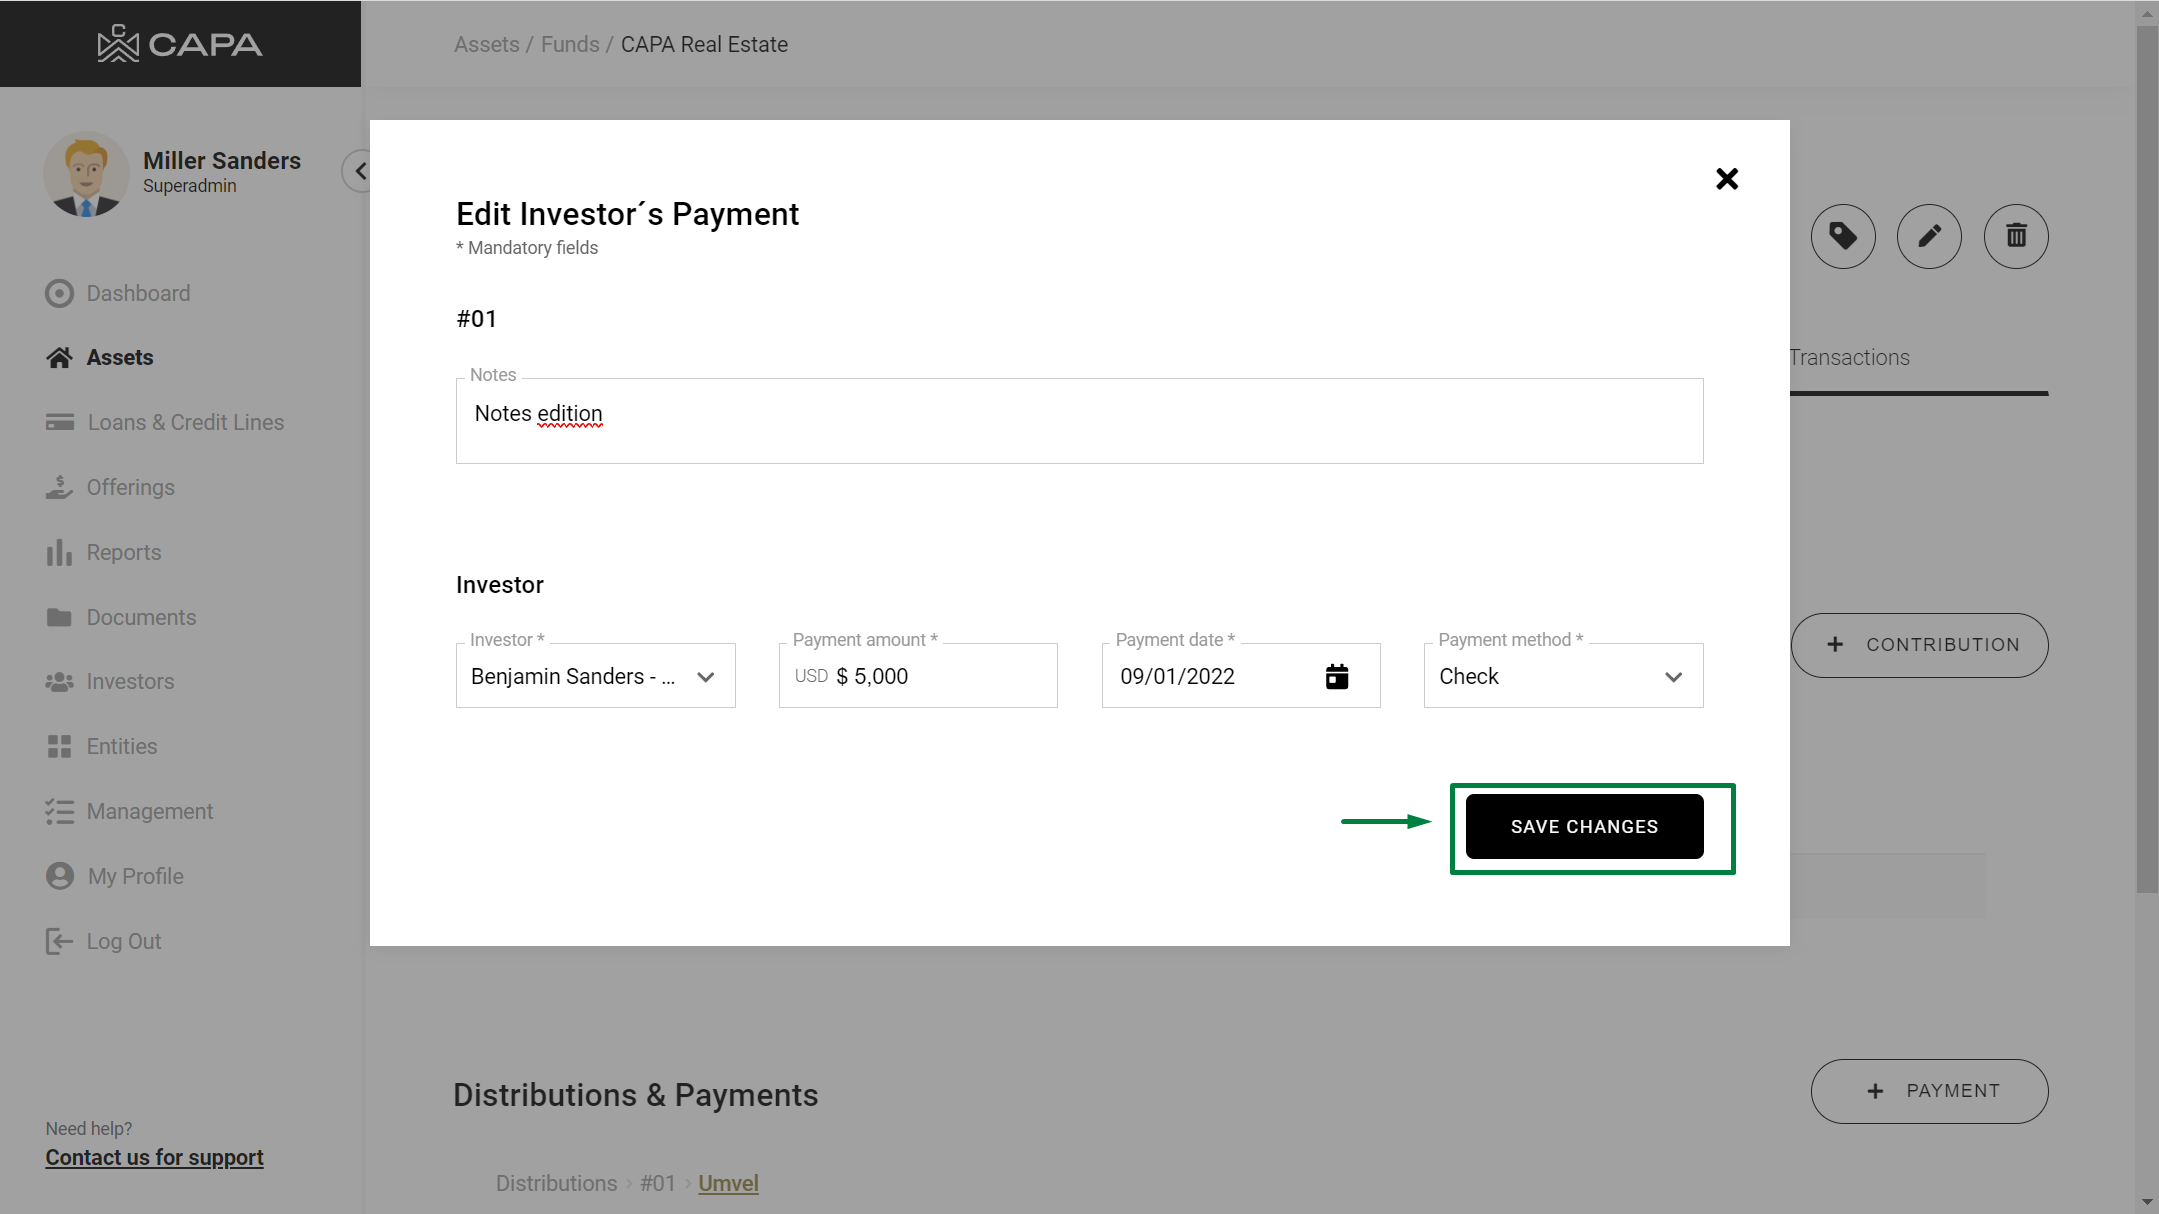Open the Investor dropdown
The height and width of the screenshot is (1214, 2159).
[x=595, y=676]
